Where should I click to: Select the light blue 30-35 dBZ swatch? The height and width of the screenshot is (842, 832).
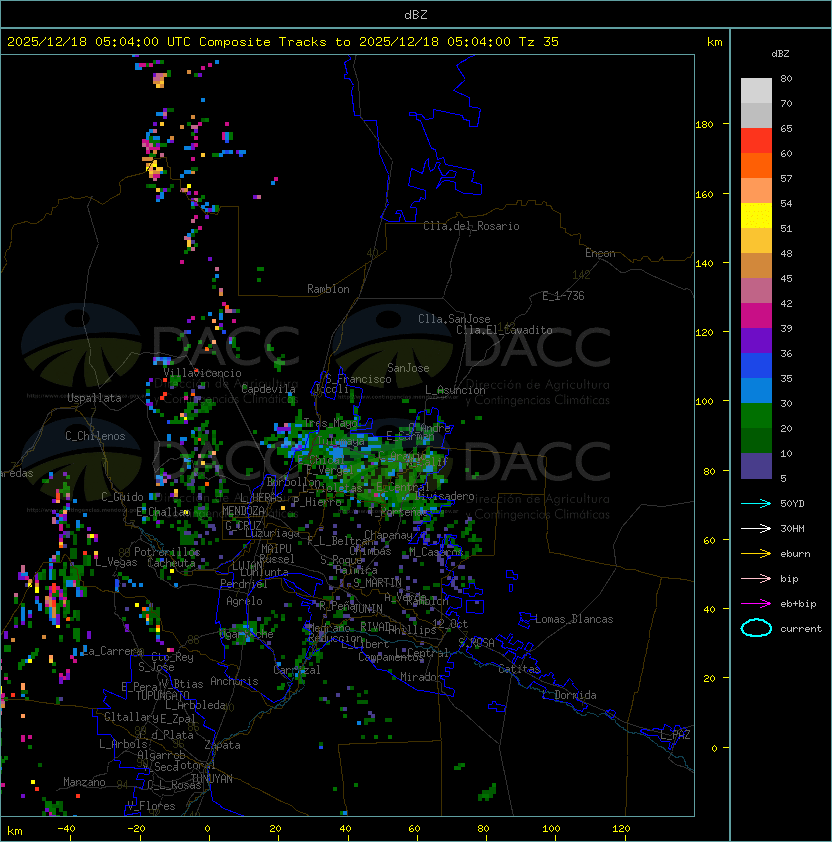click(756, 390)
